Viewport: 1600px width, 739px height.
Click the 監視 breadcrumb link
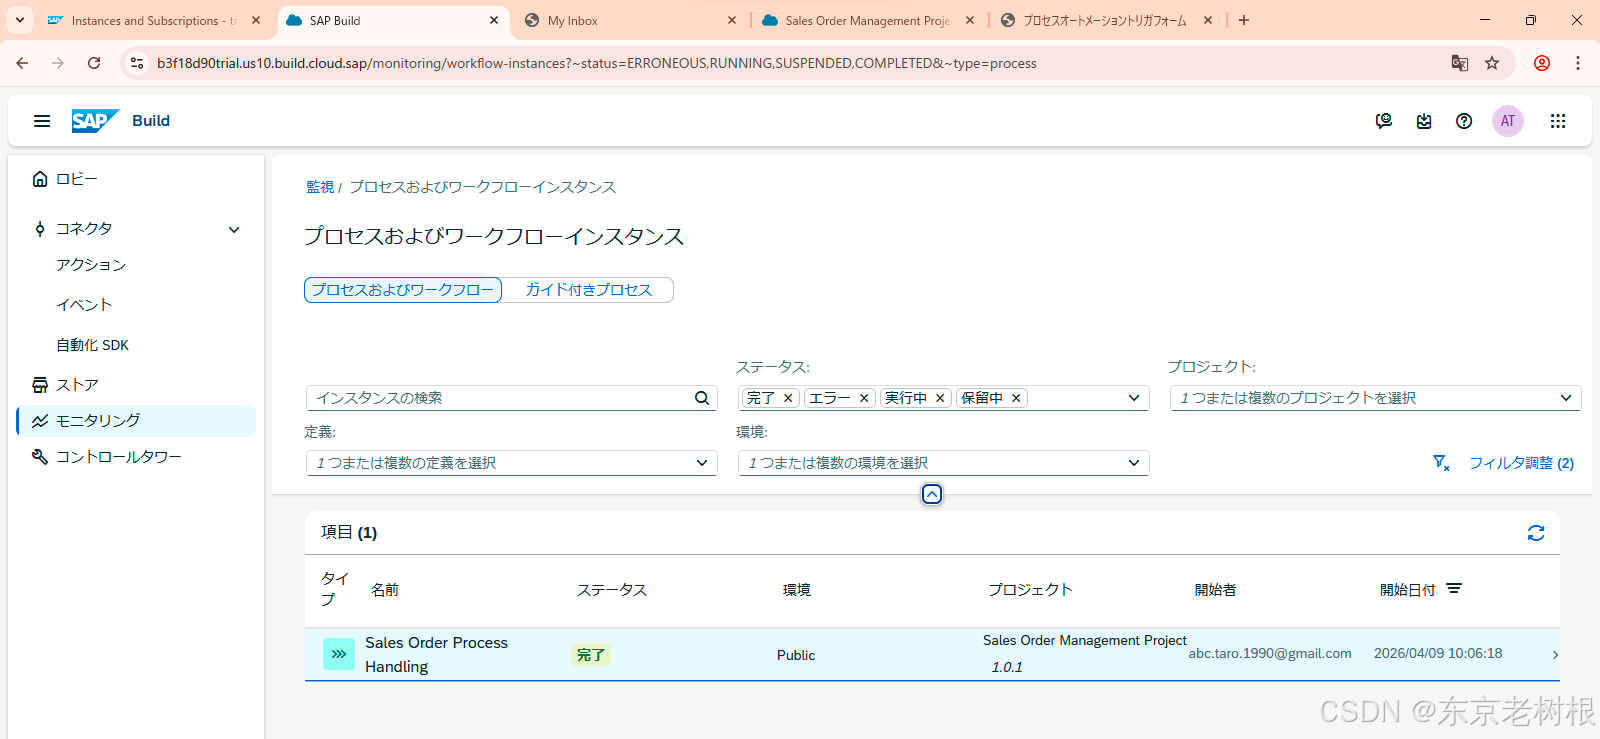click(x=320, y=187)
